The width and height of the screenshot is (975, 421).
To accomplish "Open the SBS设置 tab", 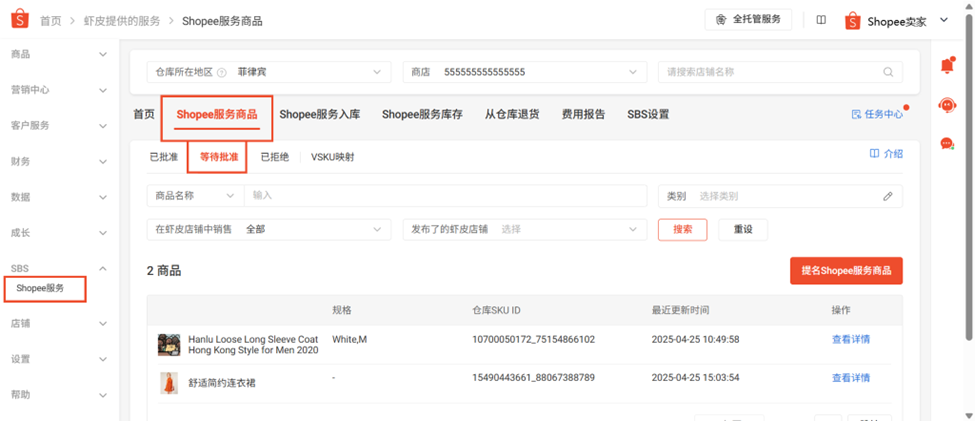I will (x=648, y=114).
